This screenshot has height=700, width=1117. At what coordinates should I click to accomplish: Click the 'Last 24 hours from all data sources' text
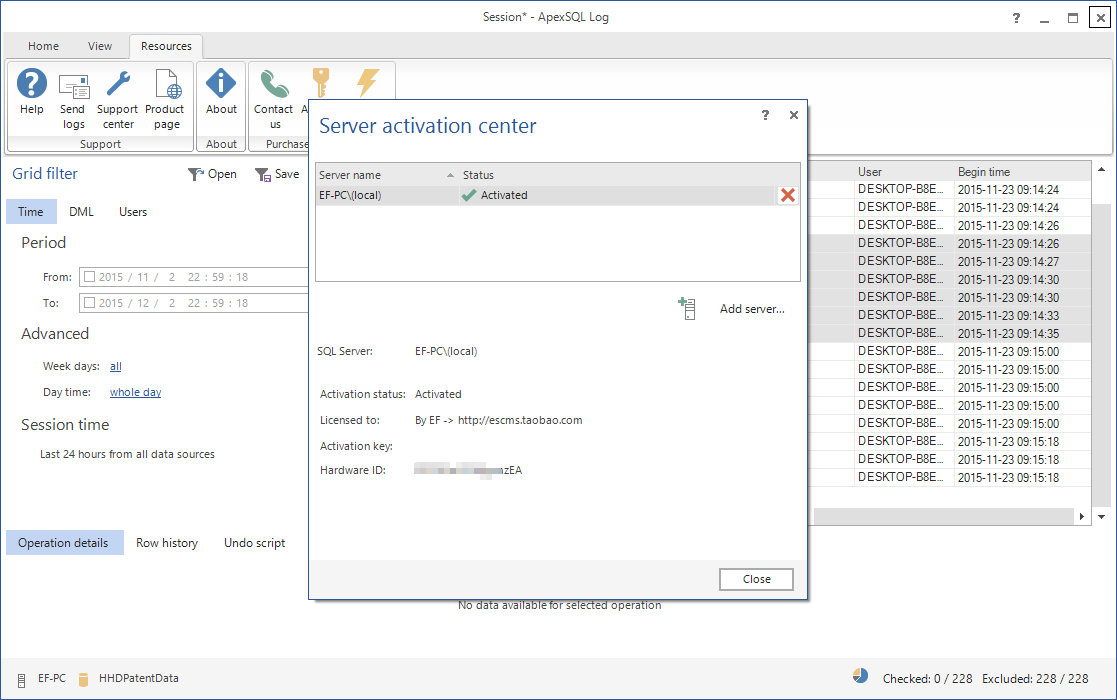pyautogui.click(x=127, y=454)
